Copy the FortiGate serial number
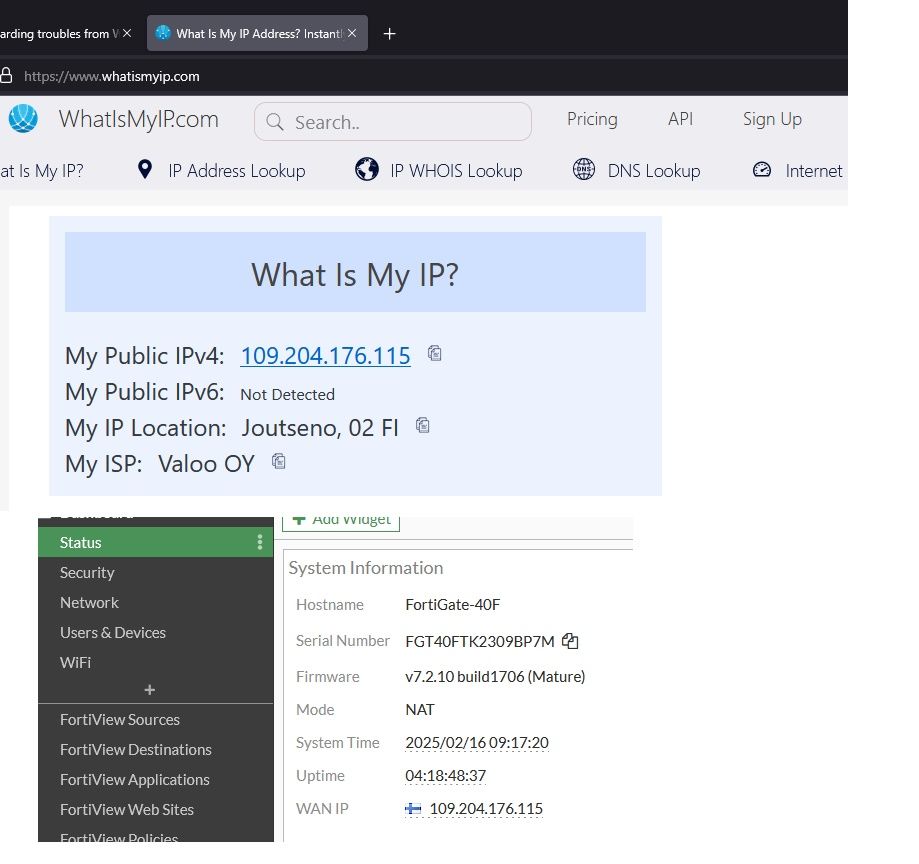Screen dimensions: 919x864 coord(570,641)
